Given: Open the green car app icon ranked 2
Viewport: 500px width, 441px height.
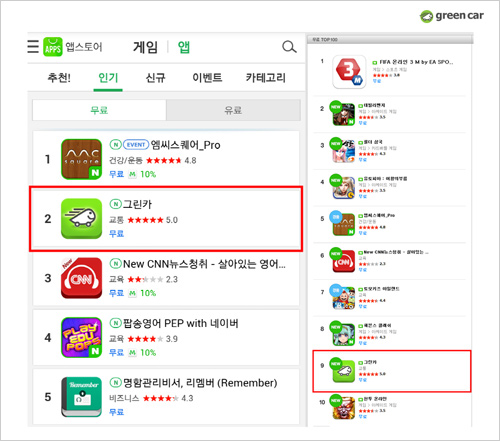Looking at the screenshot, I should 81,219.
